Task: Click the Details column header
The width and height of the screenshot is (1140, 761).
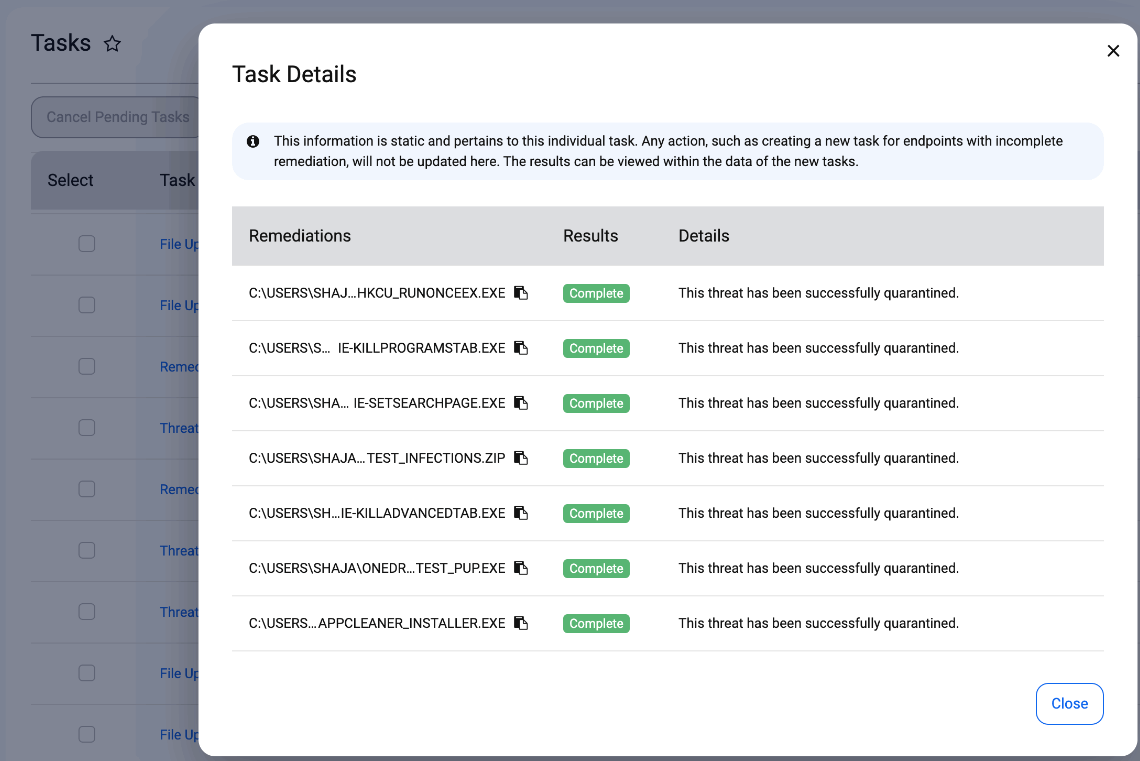Action: pos(704,235)
